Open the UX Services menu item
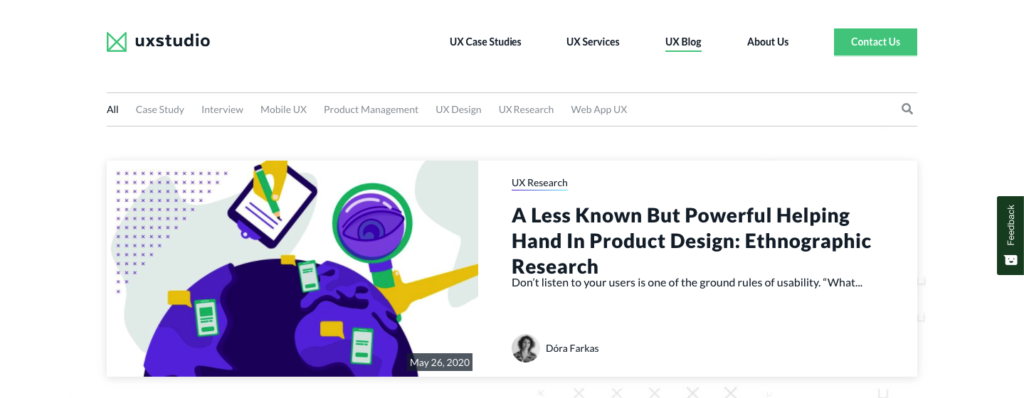Screen dimensions: 1024x398 (x=593, y=42)
